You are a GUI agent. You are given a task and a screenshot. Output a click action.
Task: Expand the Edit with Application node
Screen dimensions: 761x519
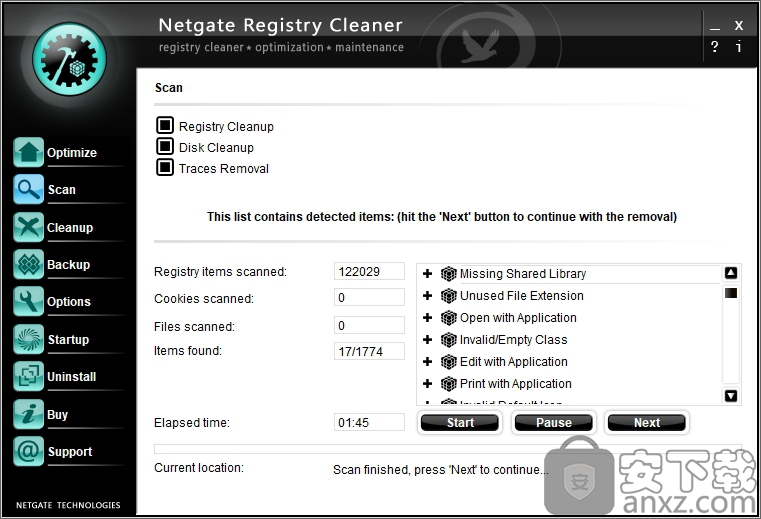(x=428, y=362)
